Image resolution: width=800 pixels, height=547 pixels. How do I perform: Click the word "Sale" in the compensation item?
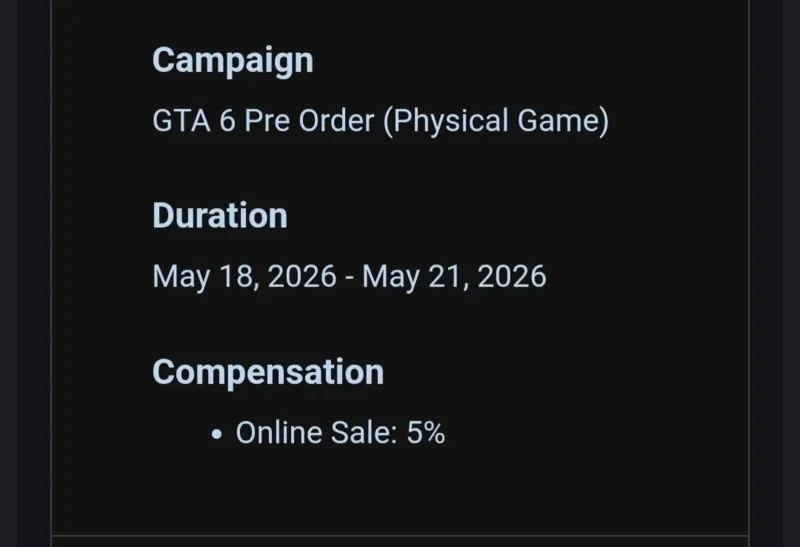point(364,433)
